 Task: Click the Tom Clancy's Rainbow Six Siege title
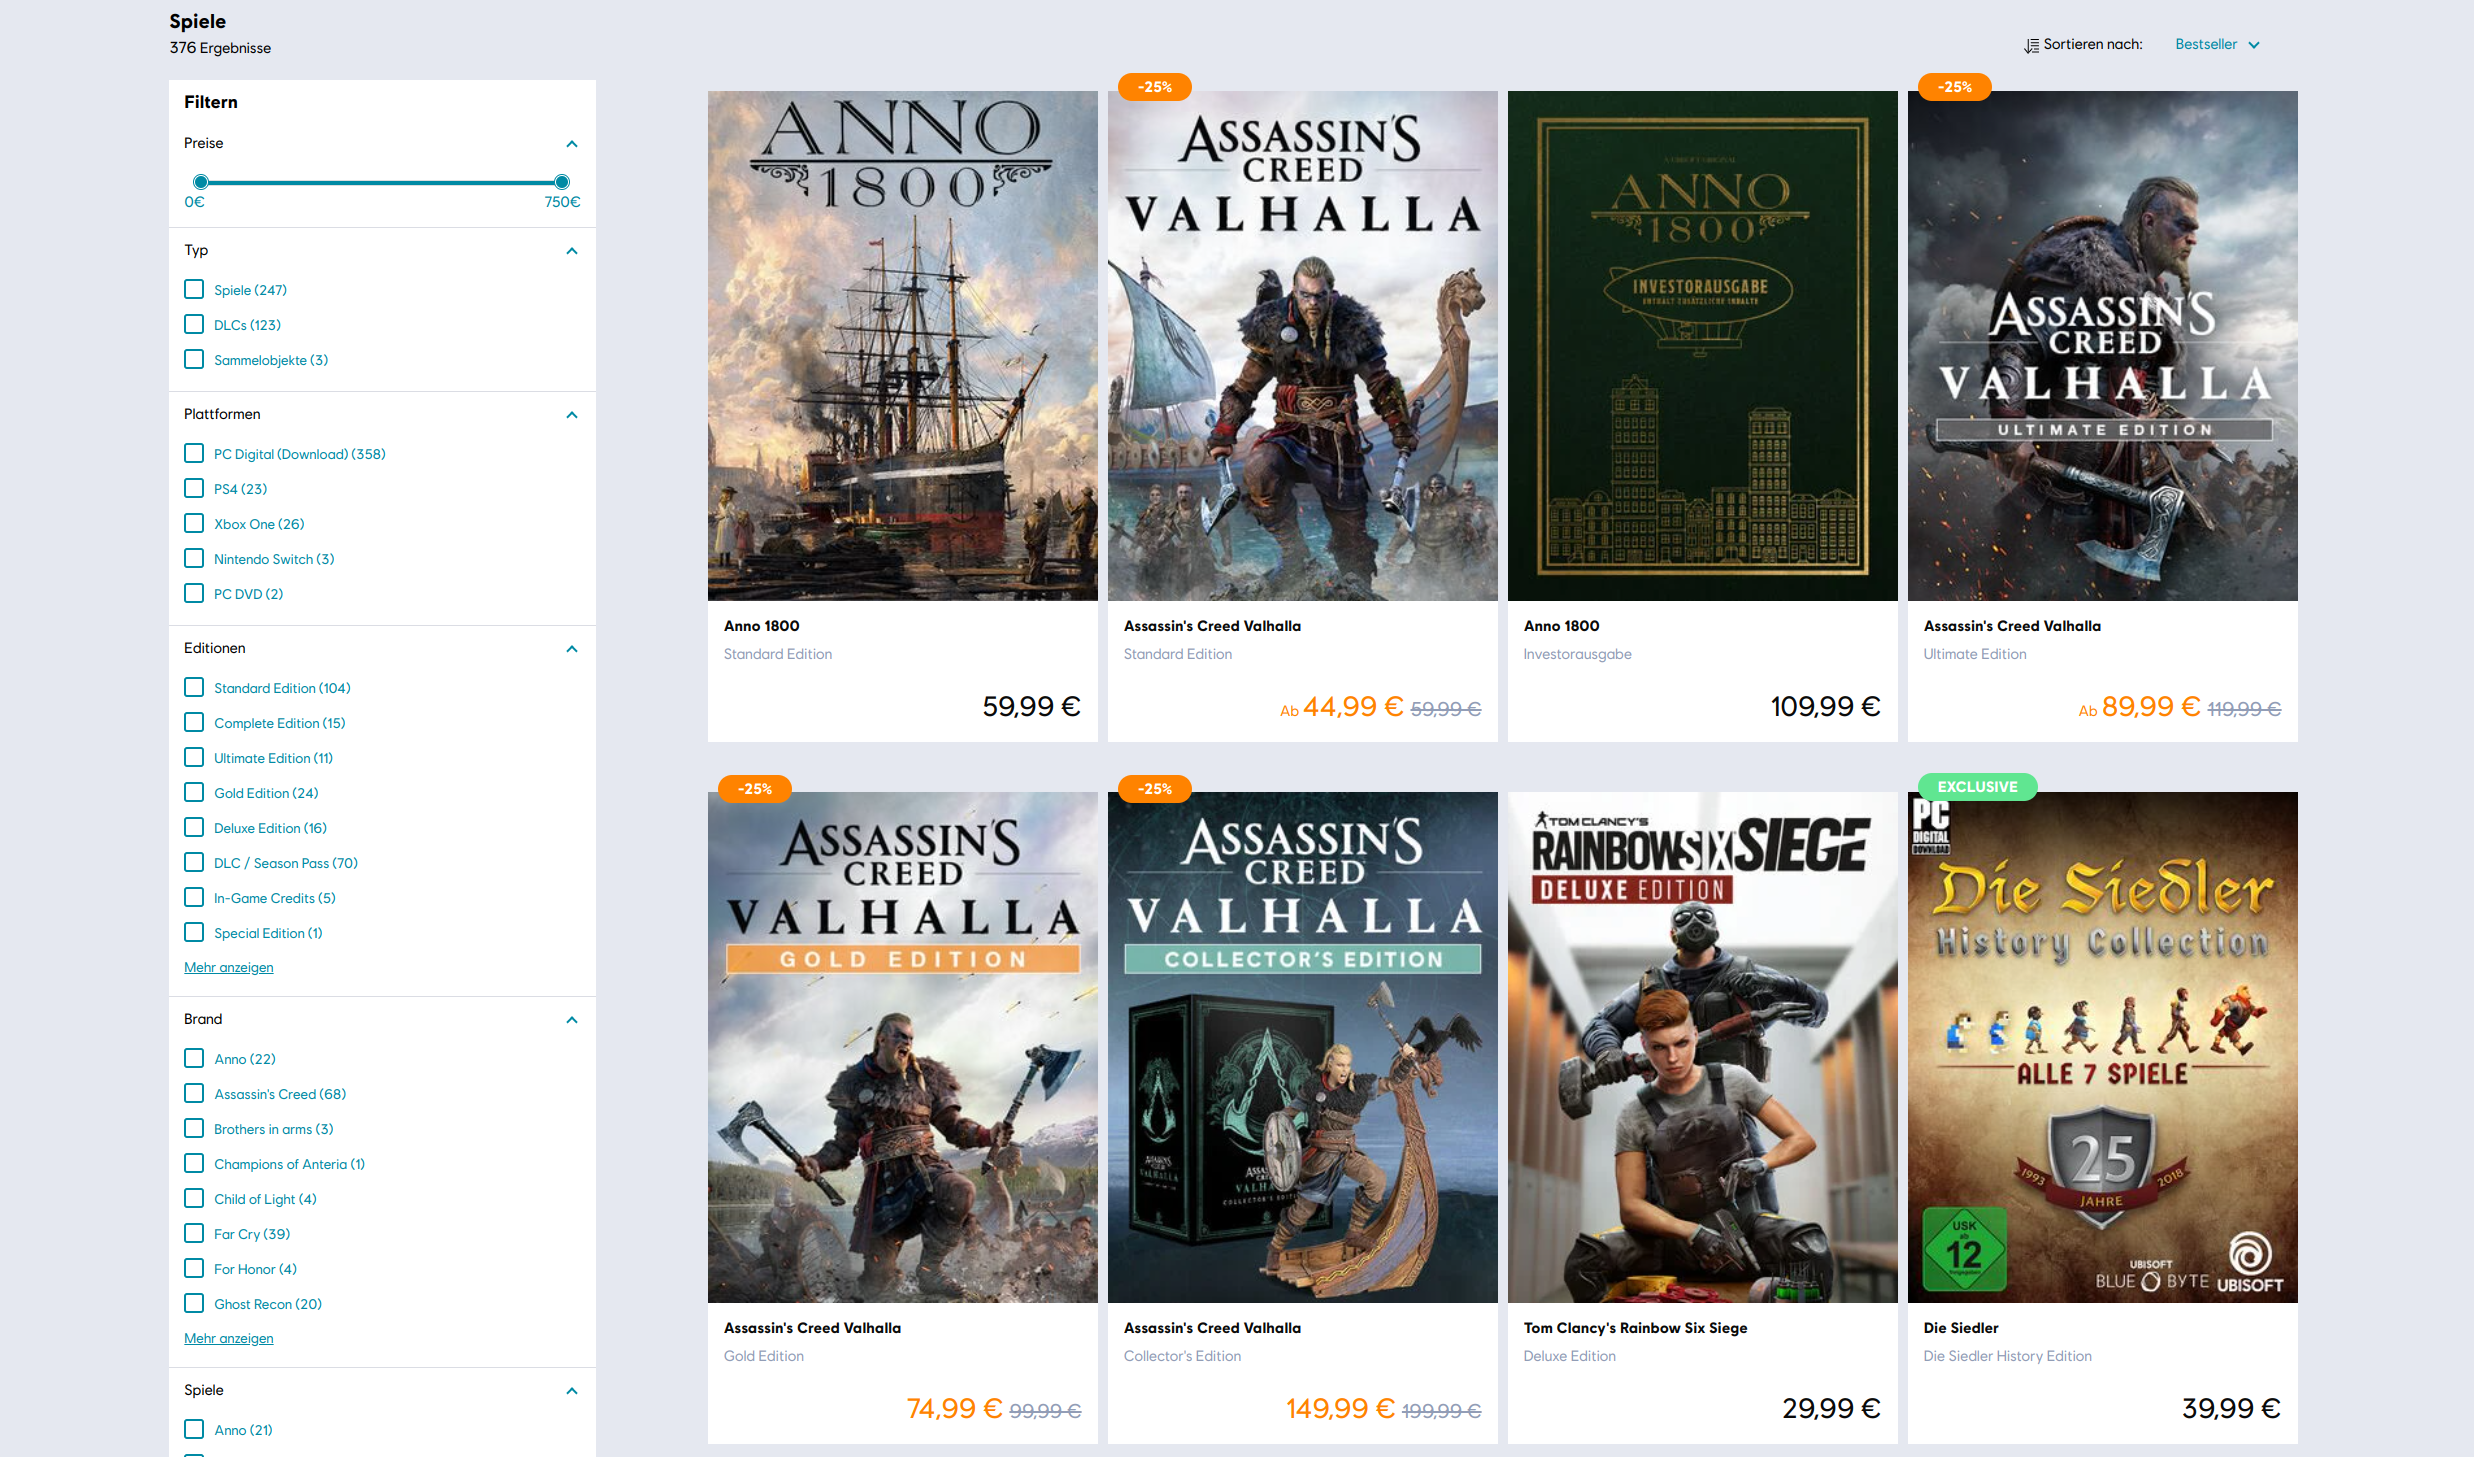1635,1328
